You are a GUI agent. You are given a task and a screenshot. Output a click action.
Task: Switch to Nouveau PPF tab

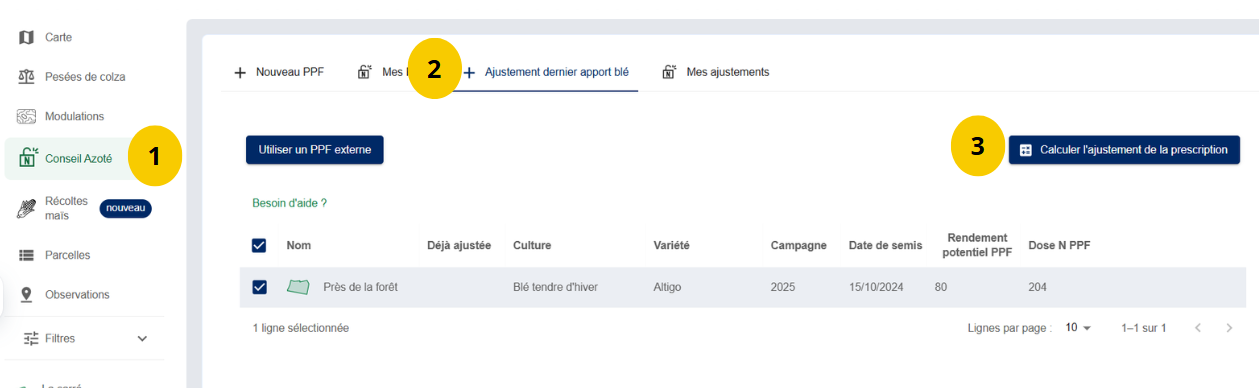pos(278,72)
